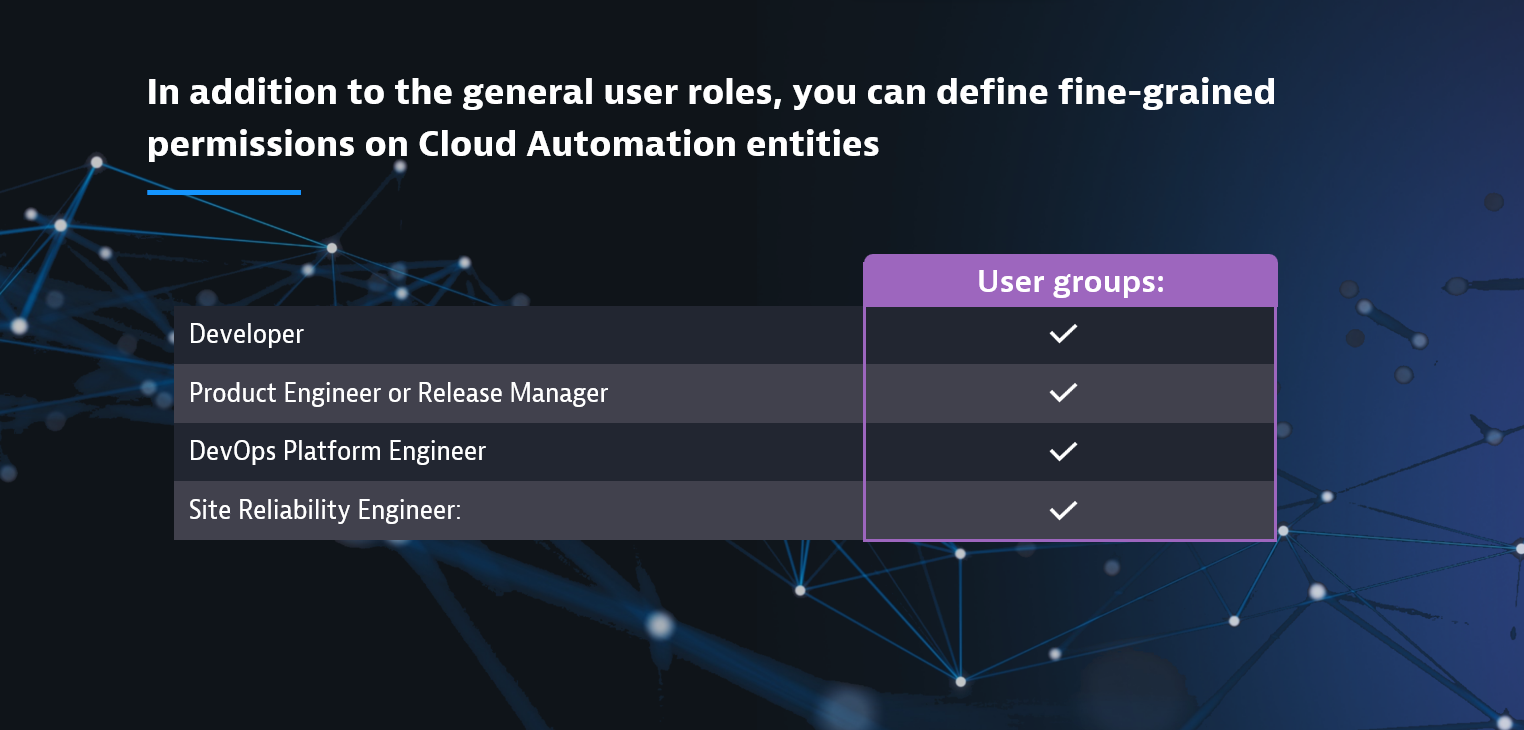Click the checkmark in the DevOps Platform Engineer row

1063,452
